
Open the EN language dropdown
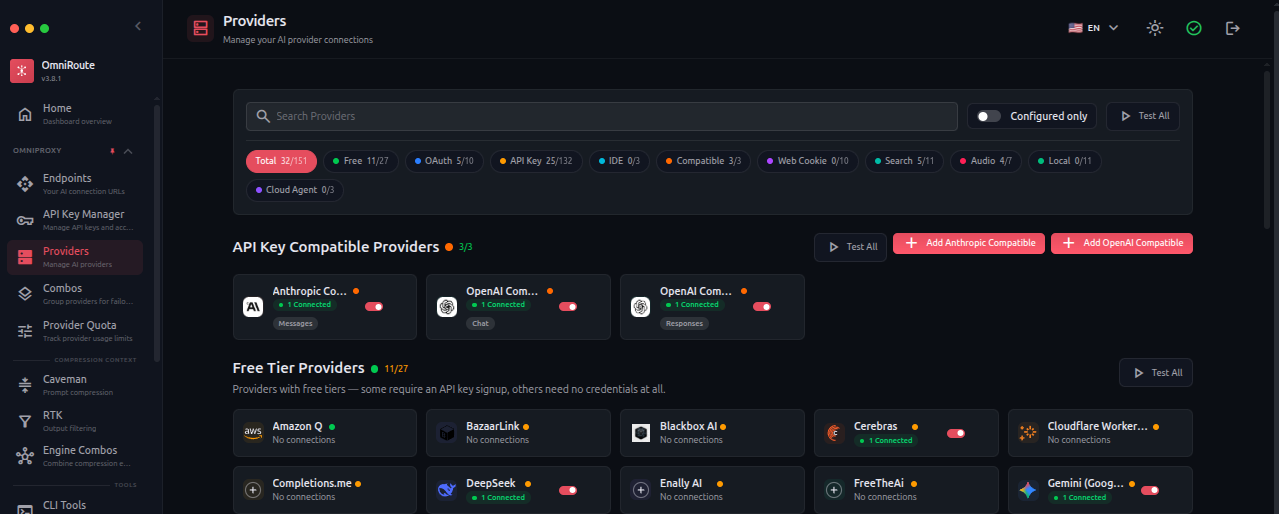(x=1093, y=28)
